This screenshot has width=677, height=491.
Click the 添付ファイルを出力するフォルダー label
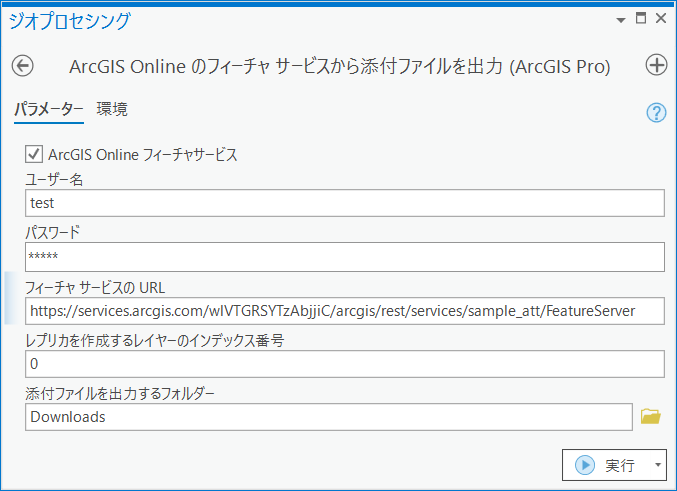120,394
